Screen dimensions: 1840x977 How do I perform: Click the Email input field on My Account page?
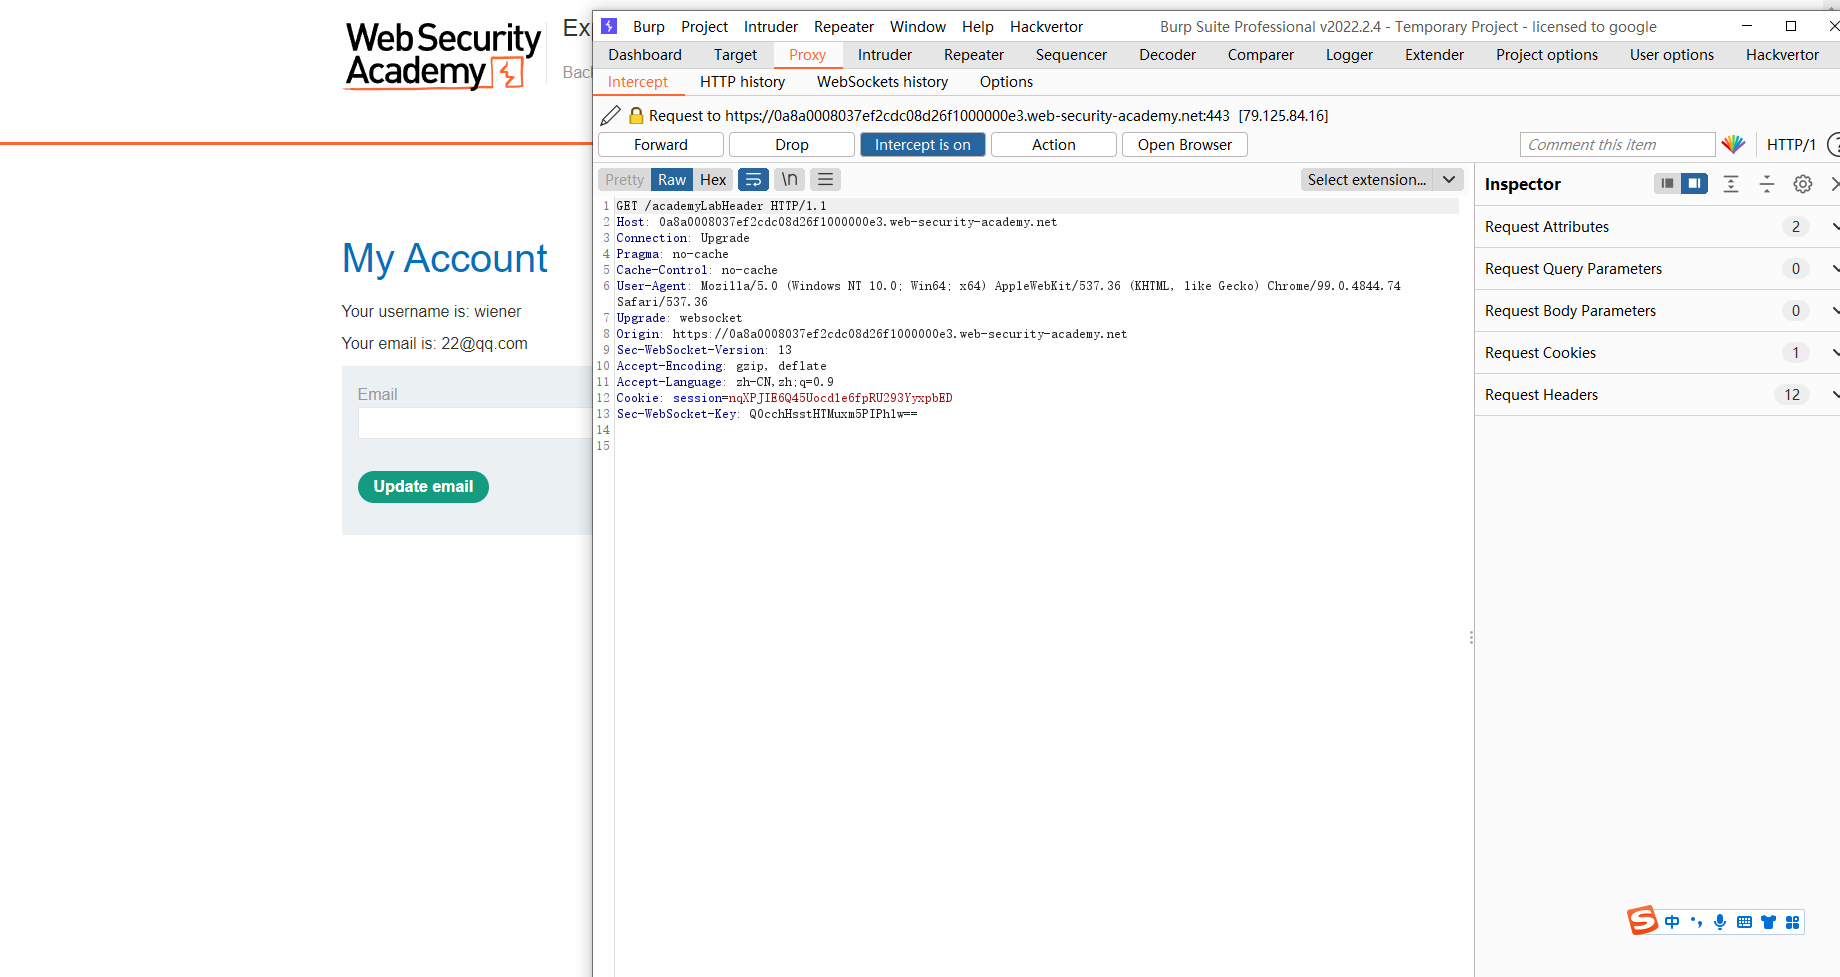tap(475, 423)
